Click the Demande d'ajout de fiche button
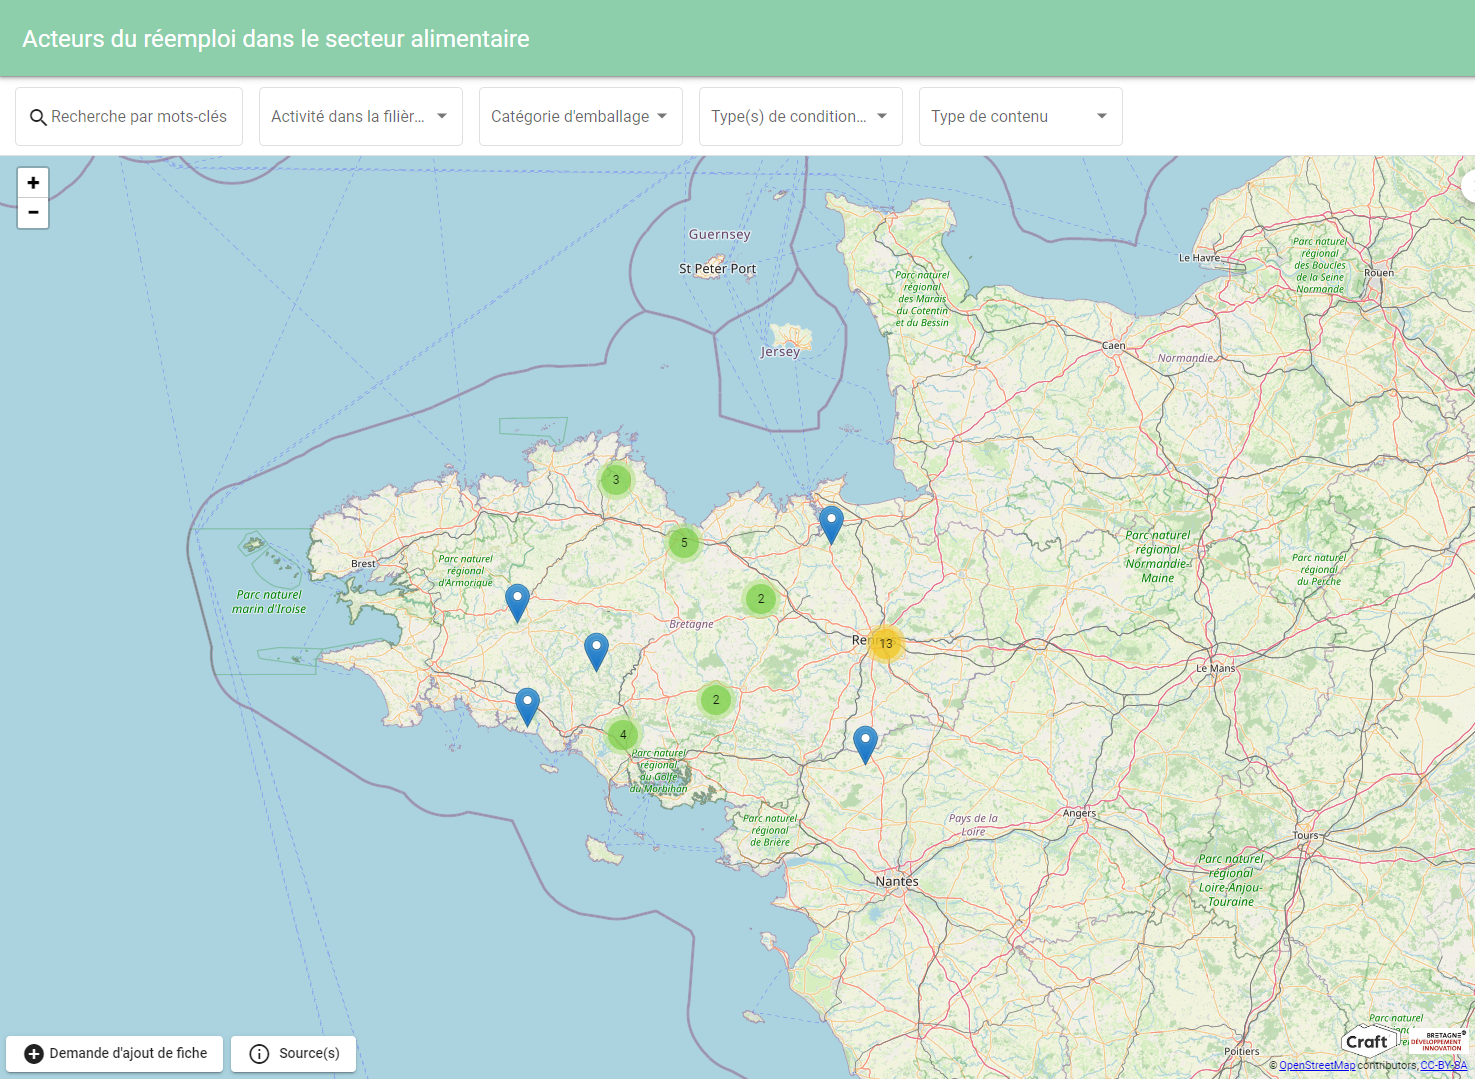The height and width of the screenshot is (1079, 1475). click(115, 1053)
